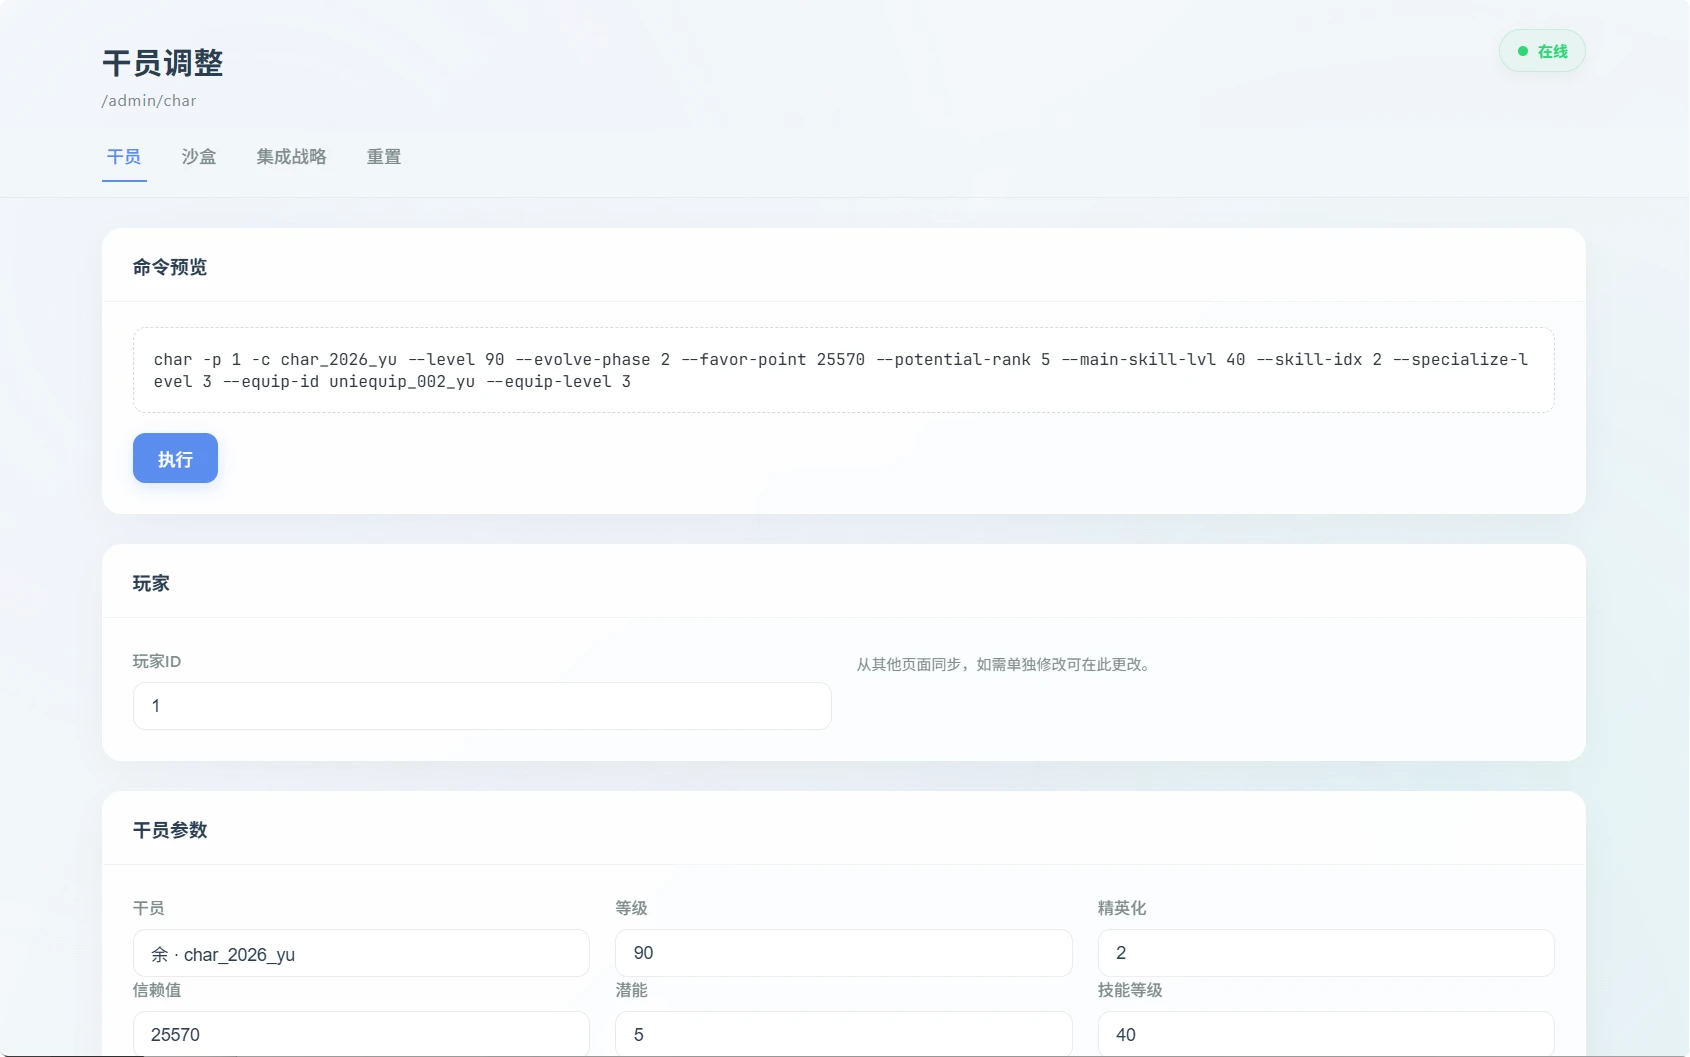Click the 信赖值 field showing 25570
Viewport: 1690px width, 1057px height.
[361, 1034]
